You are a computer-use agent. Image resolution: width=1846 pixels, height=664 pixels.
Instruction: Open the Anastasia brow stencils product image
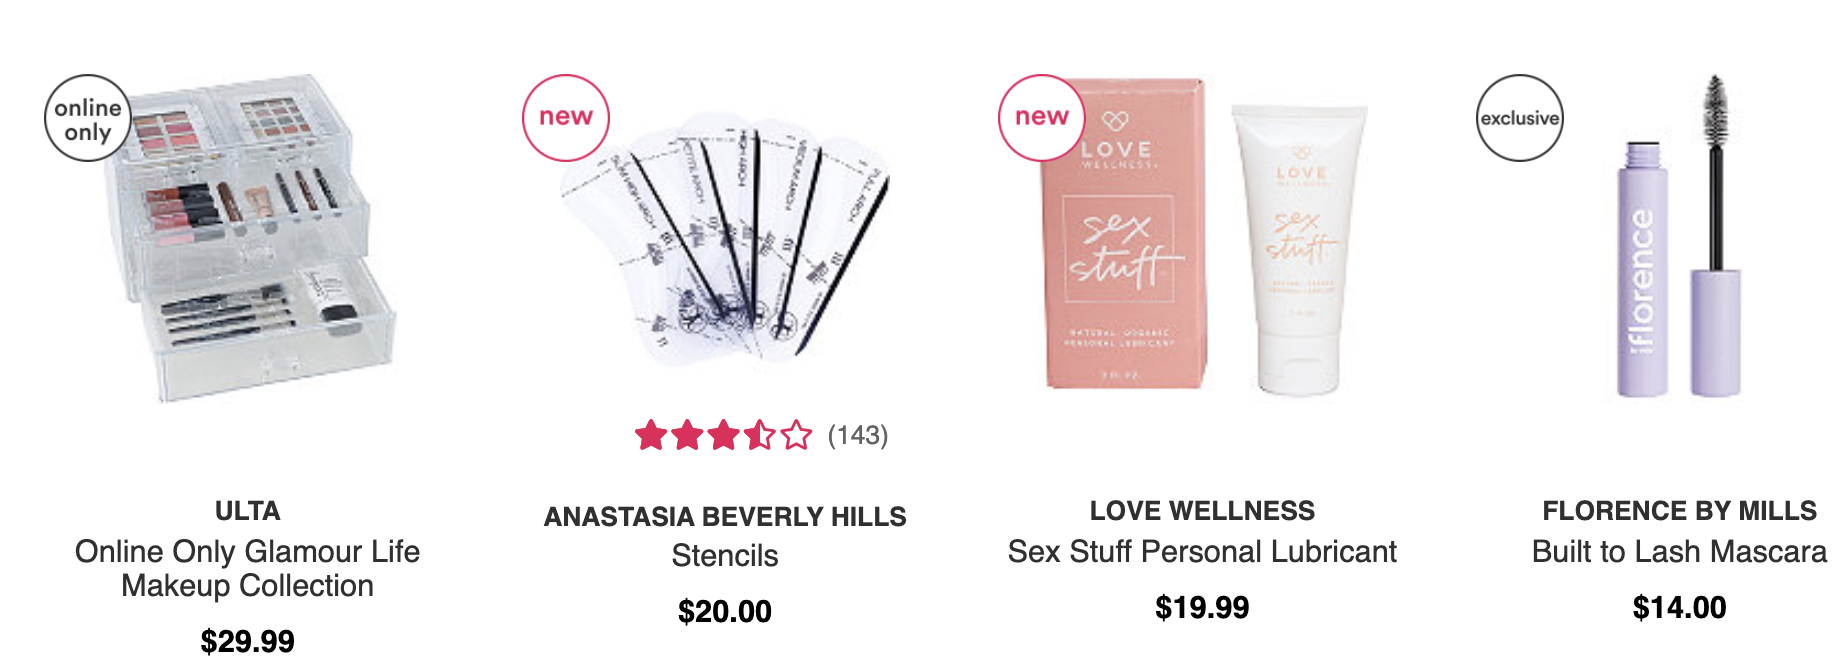click(725, 240)
